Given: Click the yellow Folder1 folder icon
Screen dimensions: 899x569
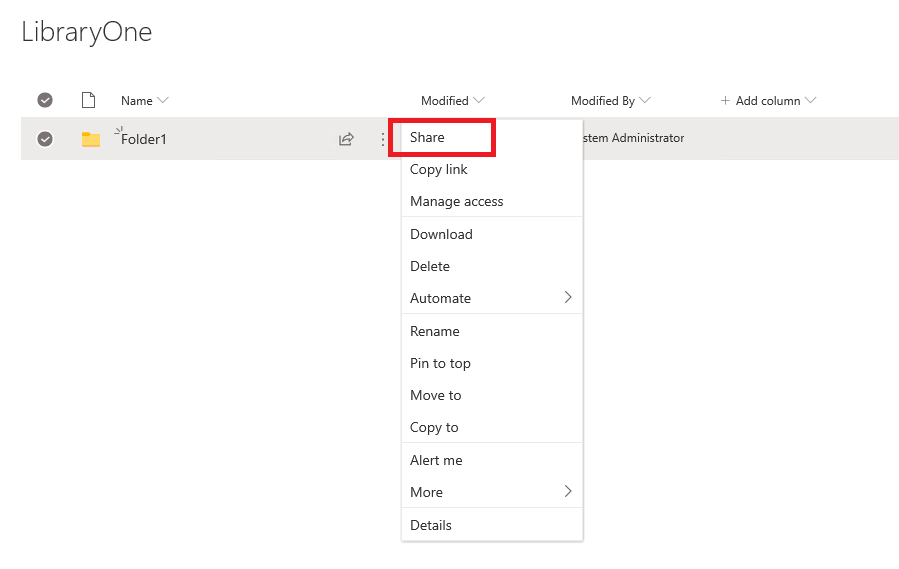Looking at the screenshot, I should [91, 139].
